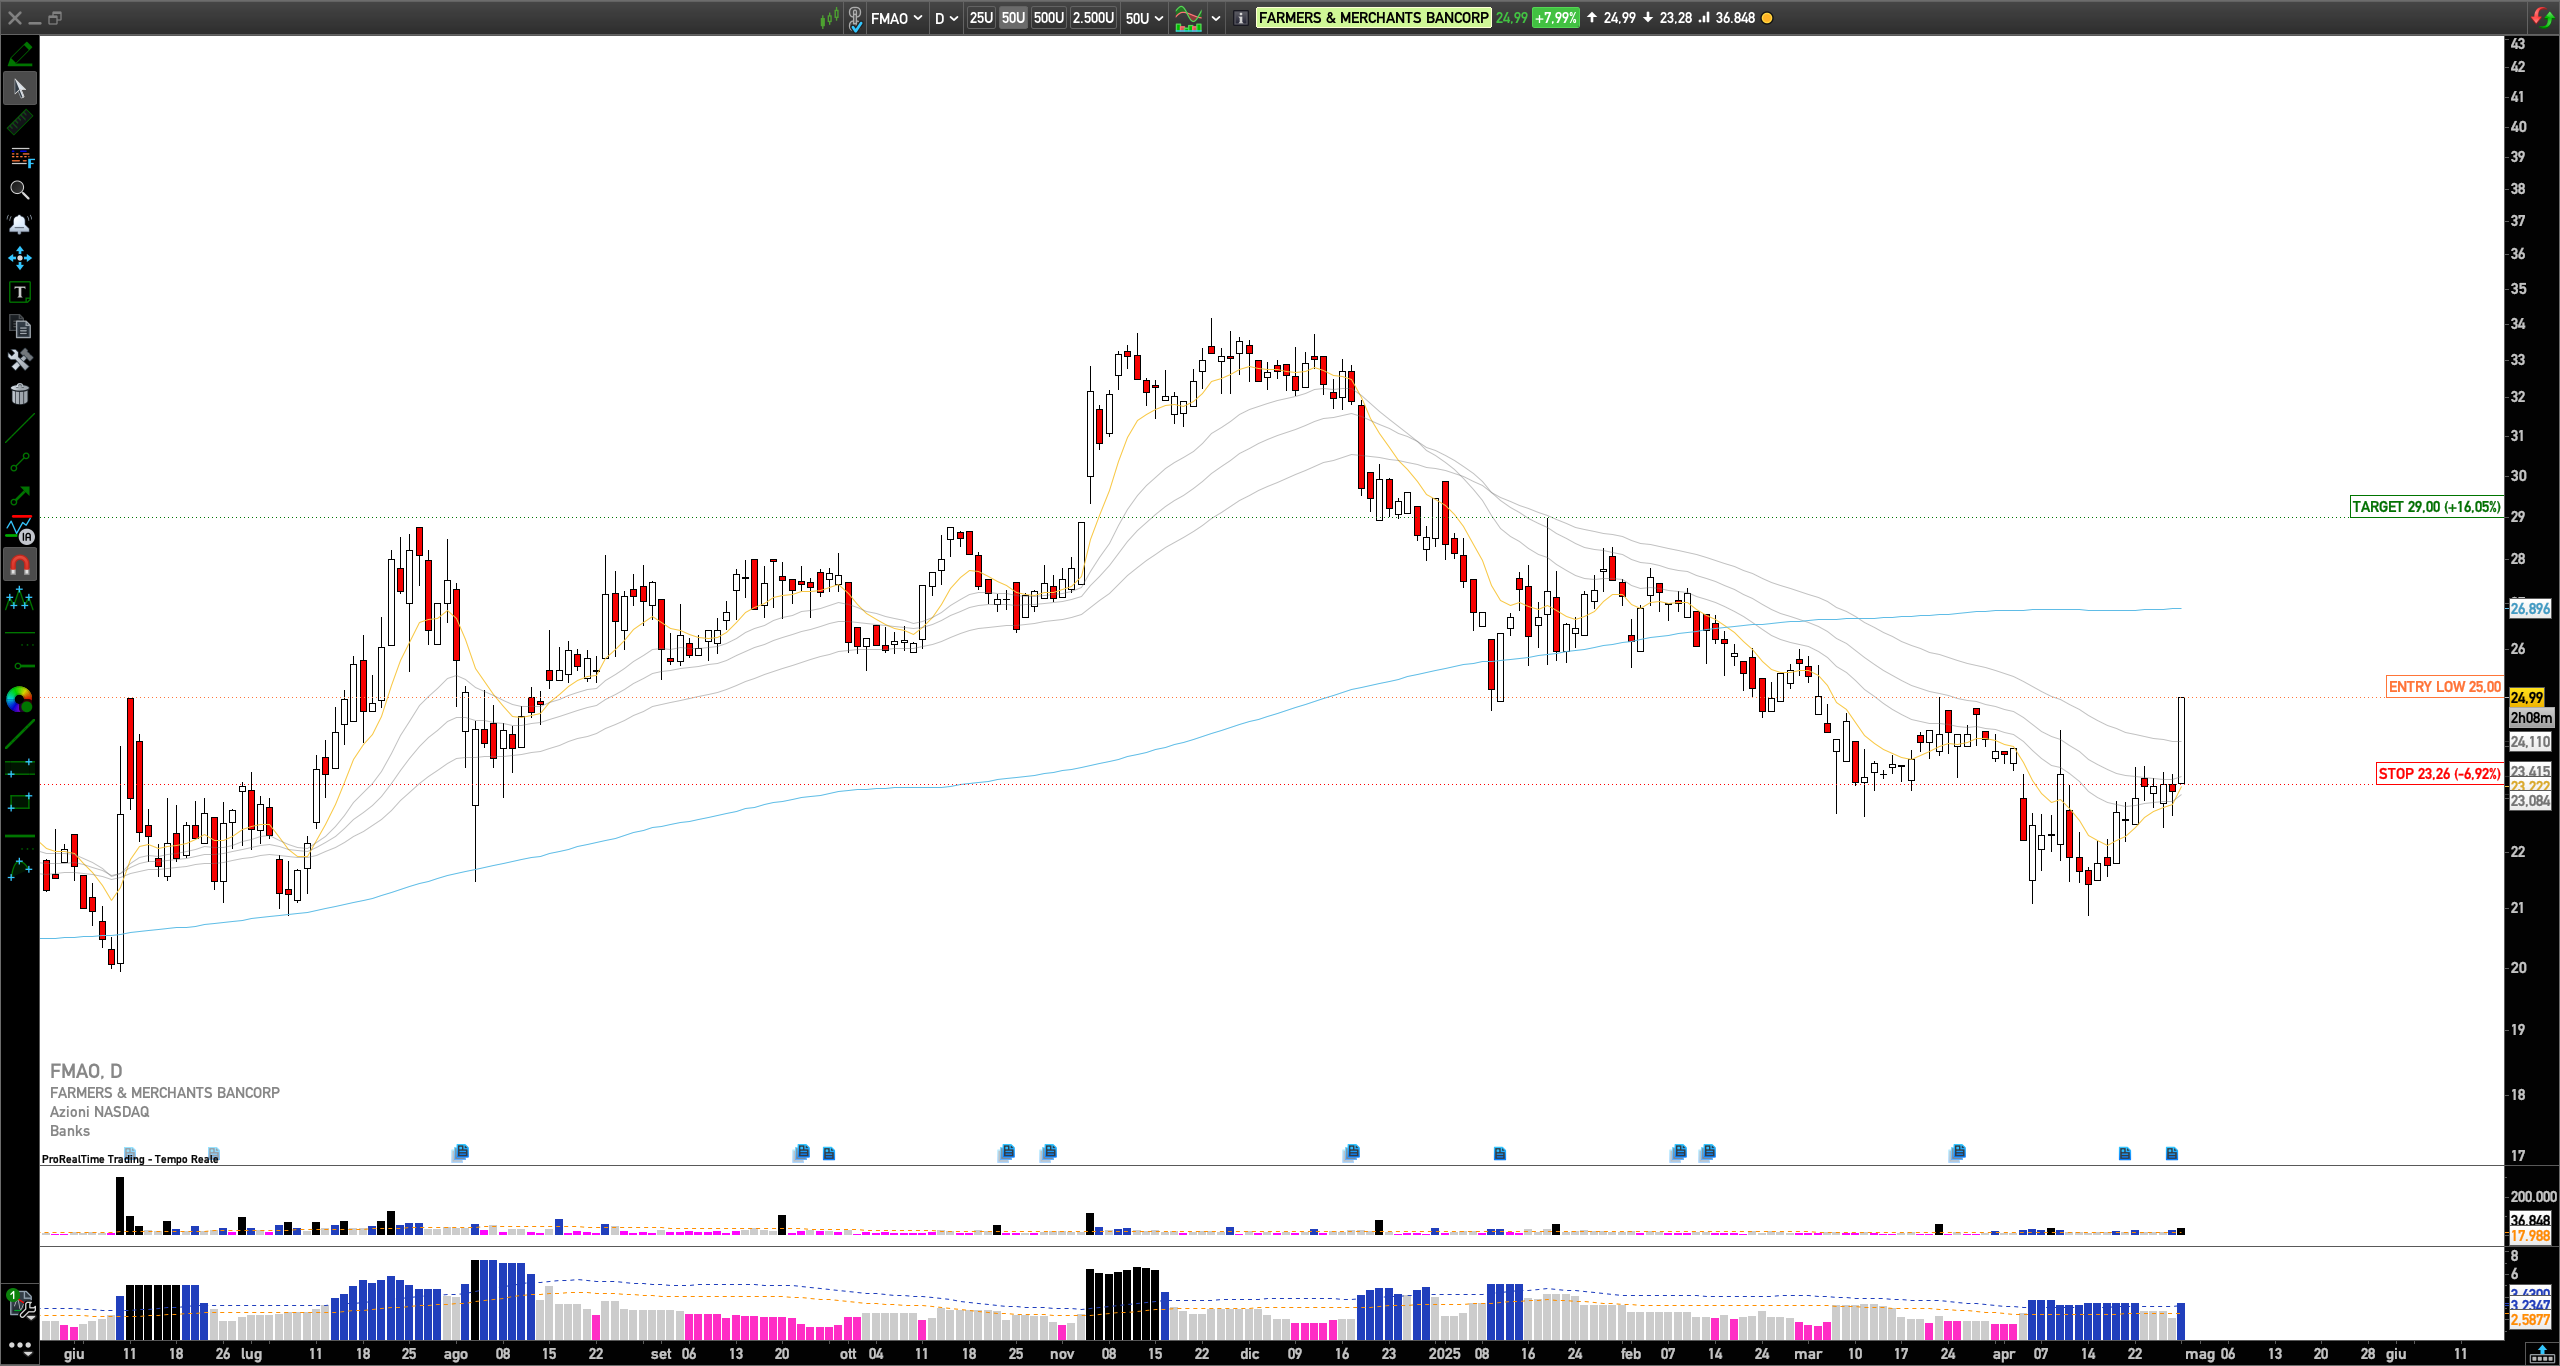Toggle the chart link group icon
This screenshot has width=2560, height=1366.
(x=855, y=18)
